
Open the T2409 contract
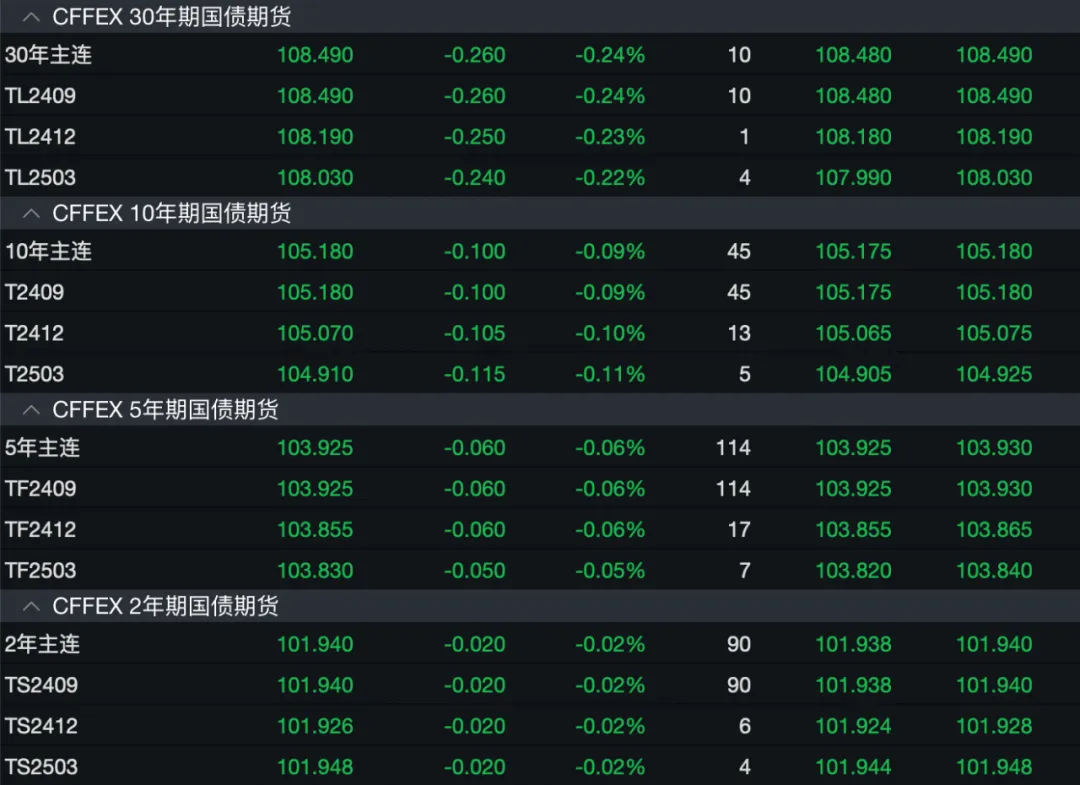coord(34,292)
